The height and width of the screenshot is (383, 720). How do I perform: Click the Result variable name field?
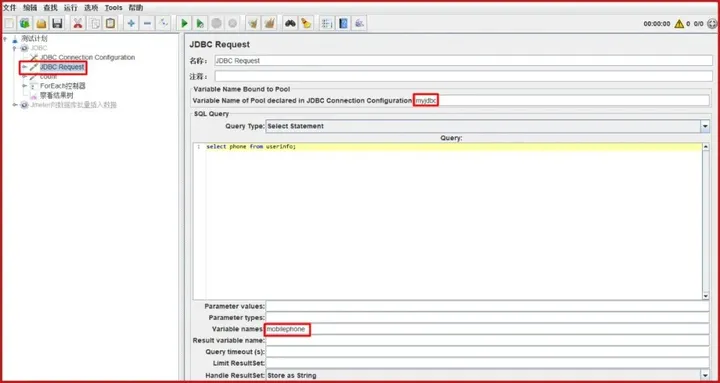pyautogui.click(x=488, y=341)
